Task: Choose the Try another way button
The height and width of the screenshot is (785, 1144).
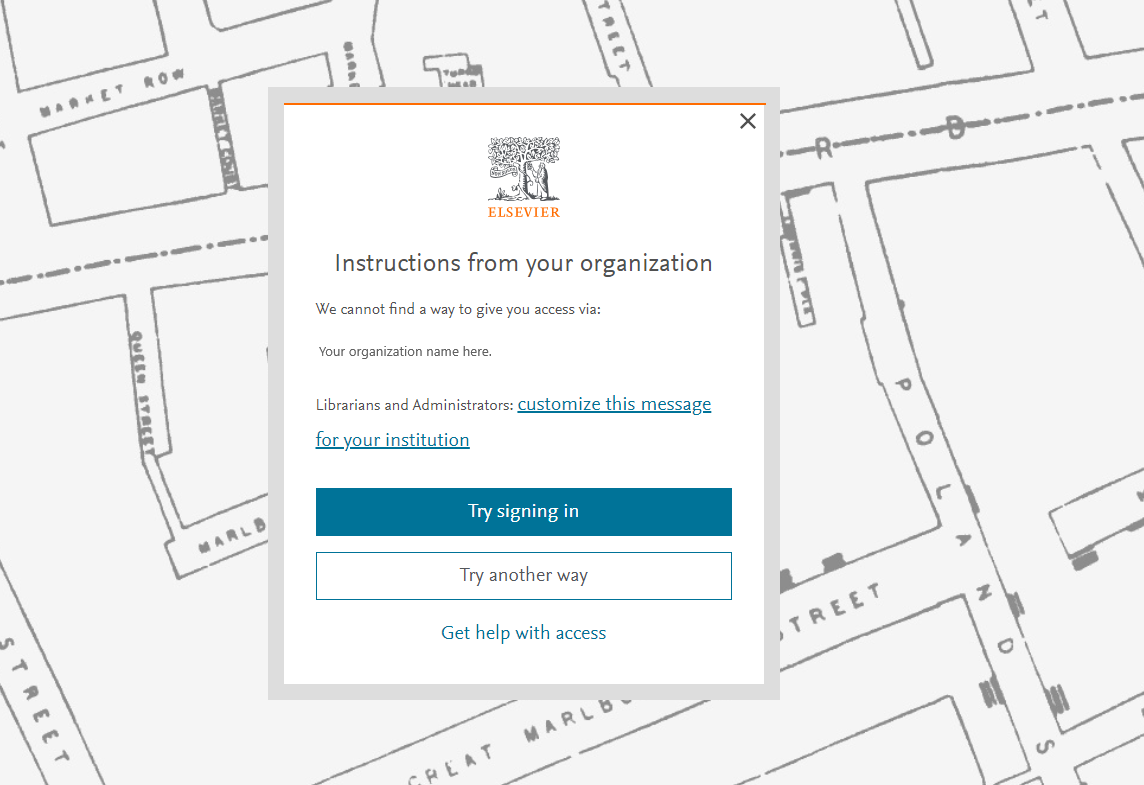Action: click(523, 576)
